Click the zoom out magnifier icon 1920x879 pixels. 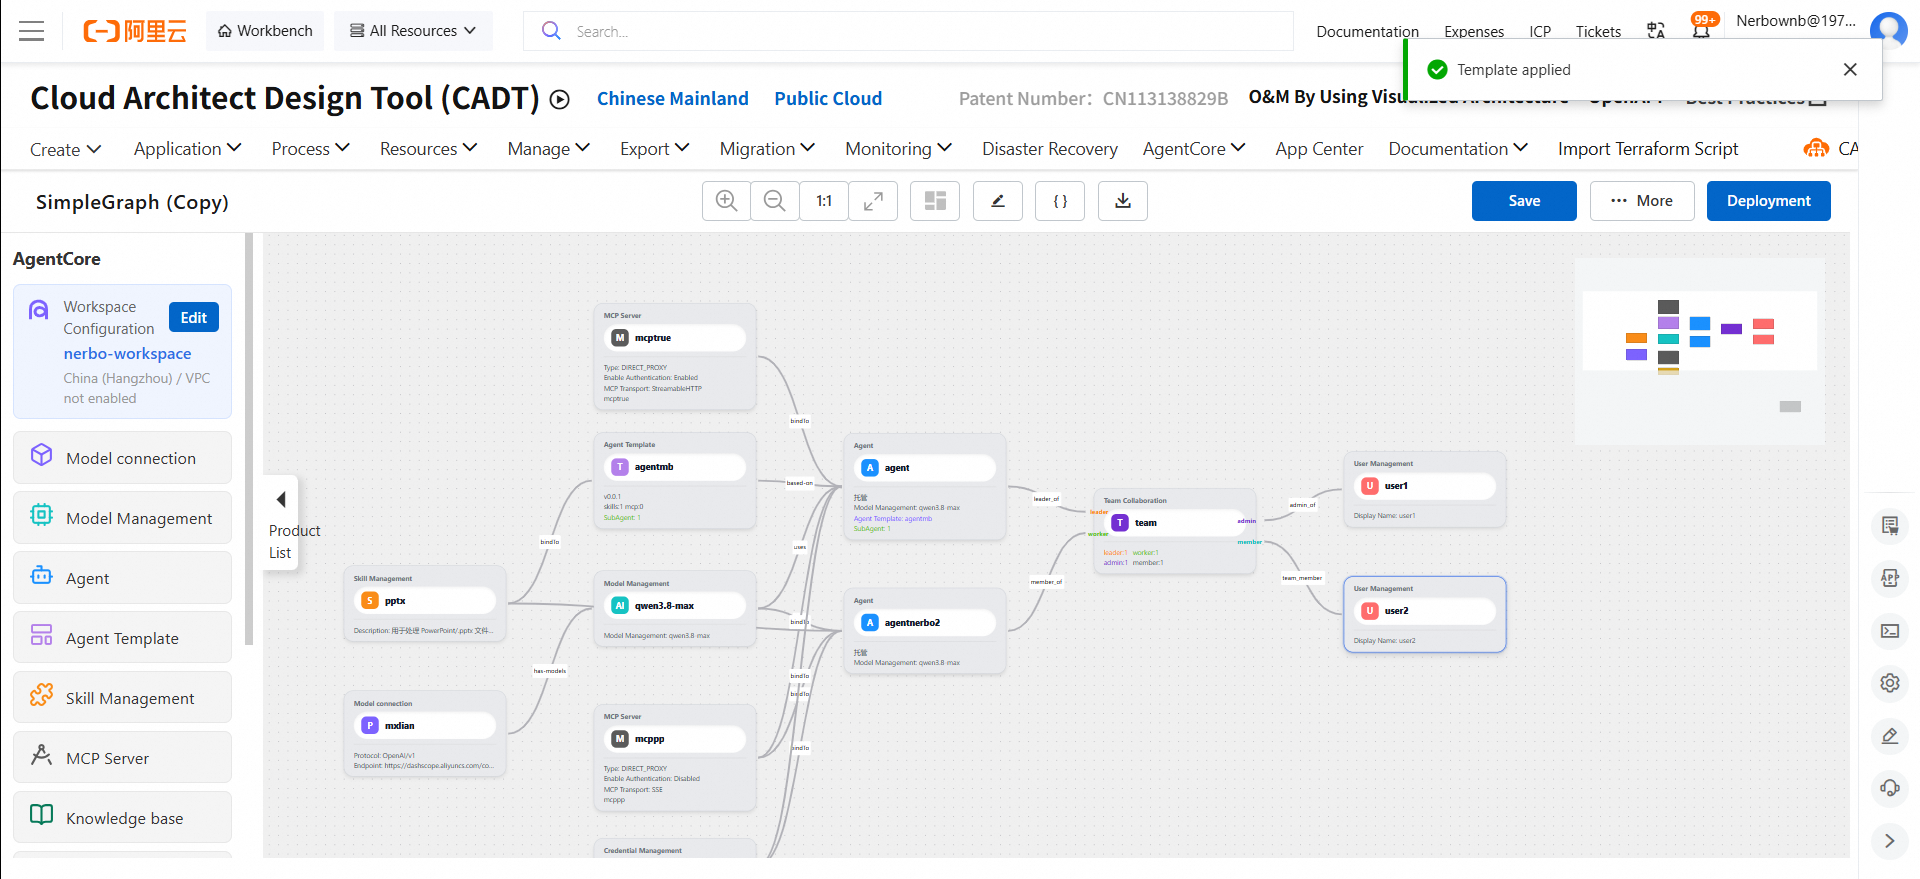coord(775,201)
